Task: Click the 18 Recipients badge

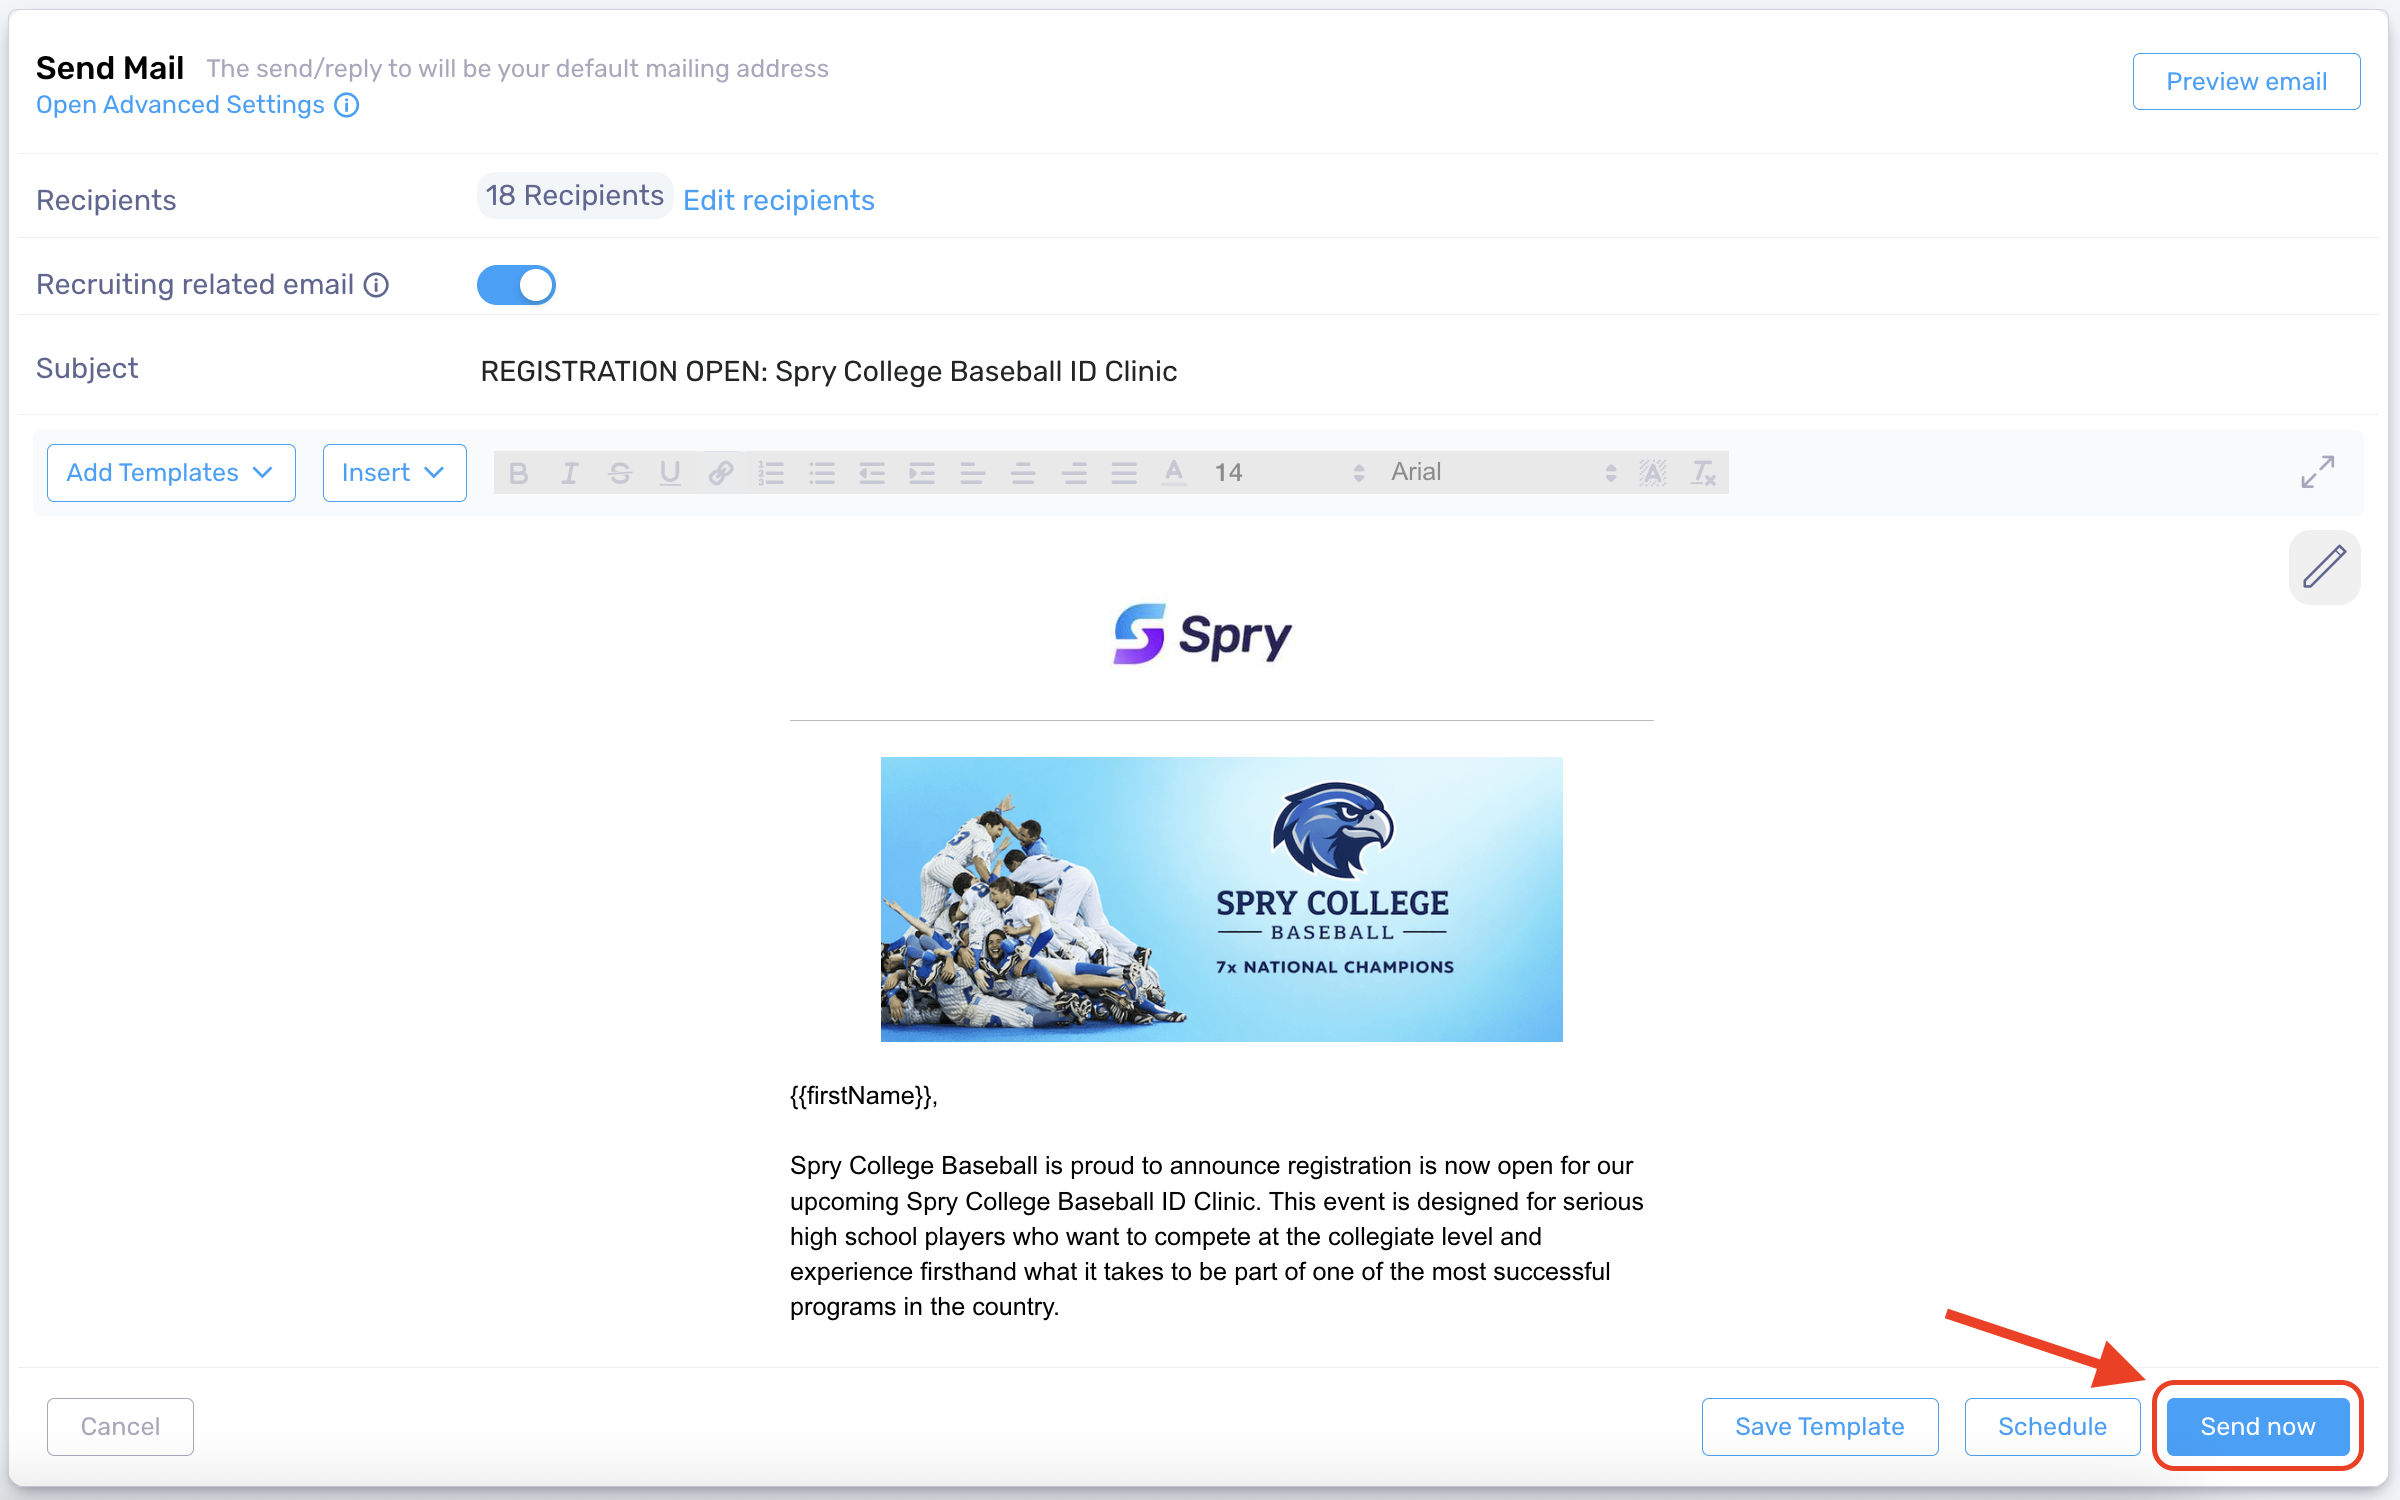Action: pyautogui.click(x=575, y=196)
